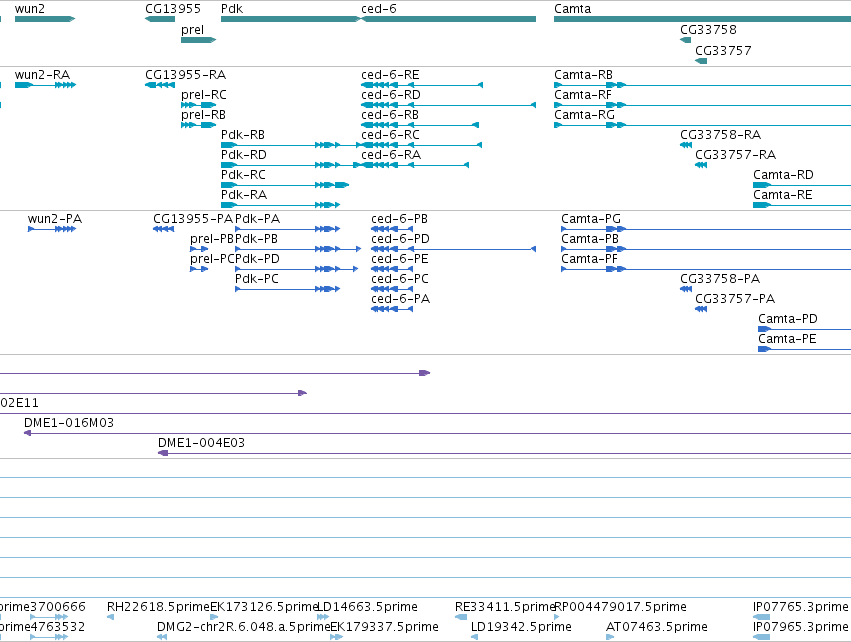The width and height of the screenshot is (851, 642).
Task: Select the prel-PC protein label
Action: click(212, 259)
